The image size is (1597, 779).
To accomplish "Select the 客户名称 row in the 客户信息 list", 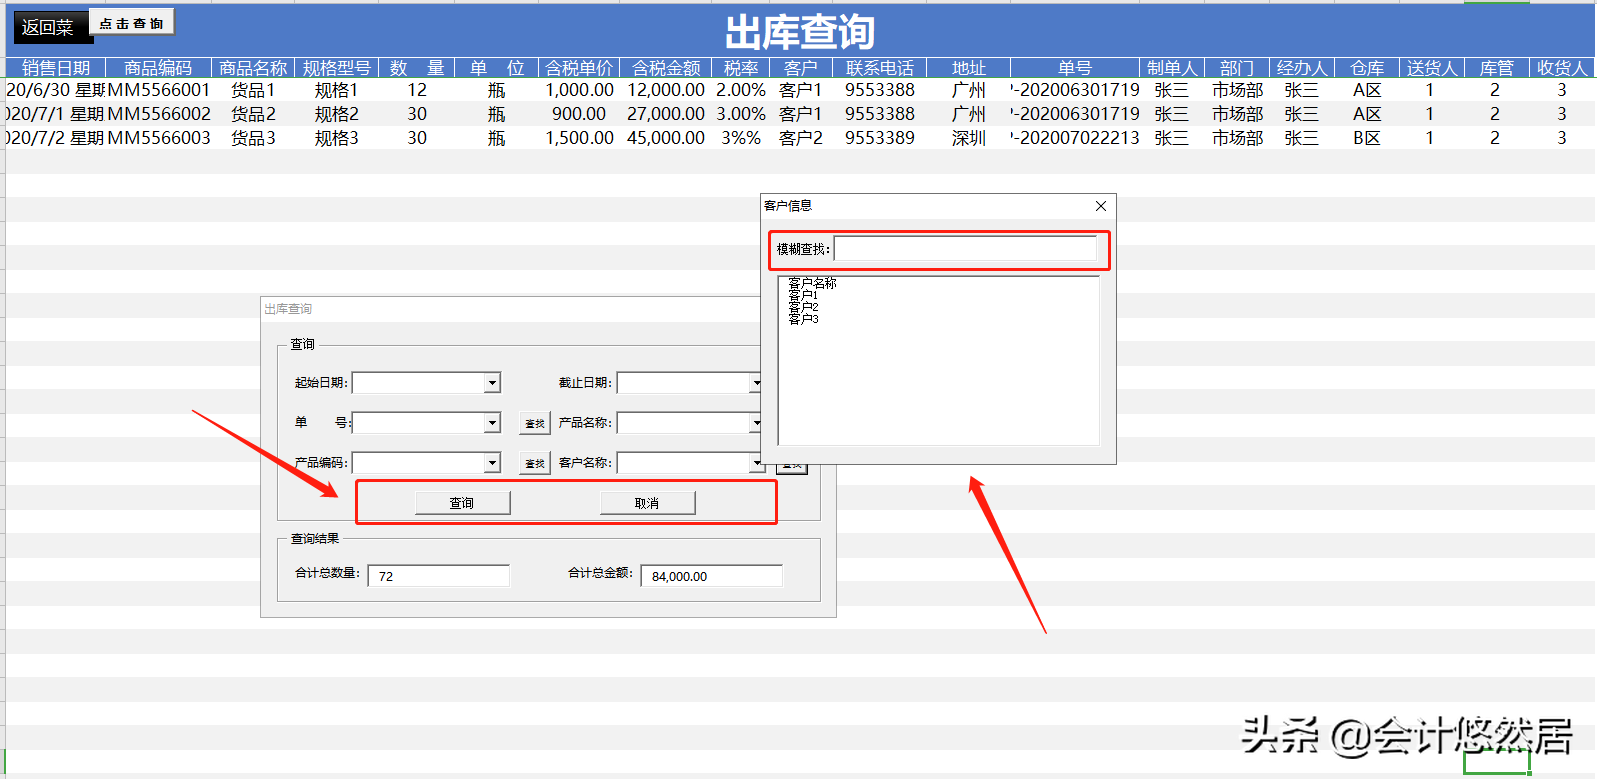I will (x=812, y=284).
